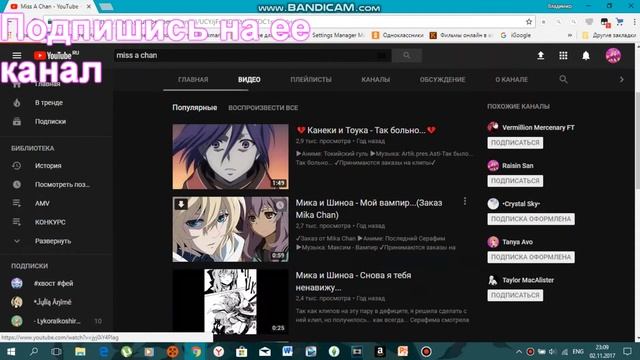Click ВОСПРОИЗВЕСТИ ВСЕ
The width and height of the screenshot is (640, 360).
pyautogui.click(x=263, y=108)
